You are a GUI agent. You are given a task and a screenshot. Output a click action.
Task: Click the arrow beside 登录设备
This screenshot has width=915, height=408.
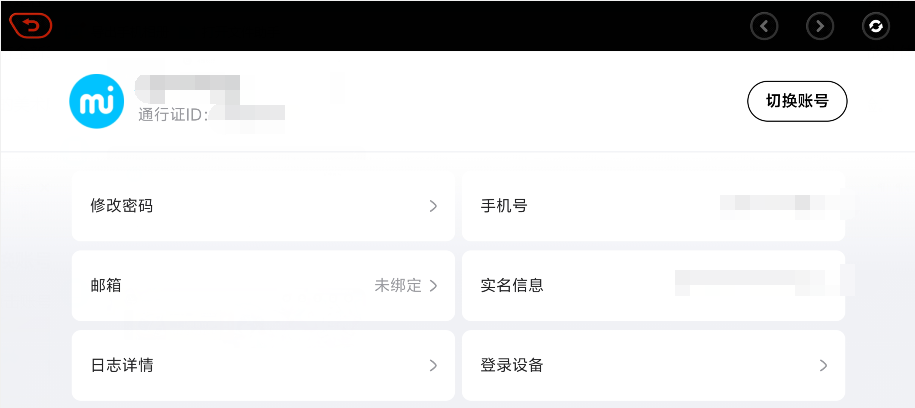pyautogui.click(x=823, y=365)
